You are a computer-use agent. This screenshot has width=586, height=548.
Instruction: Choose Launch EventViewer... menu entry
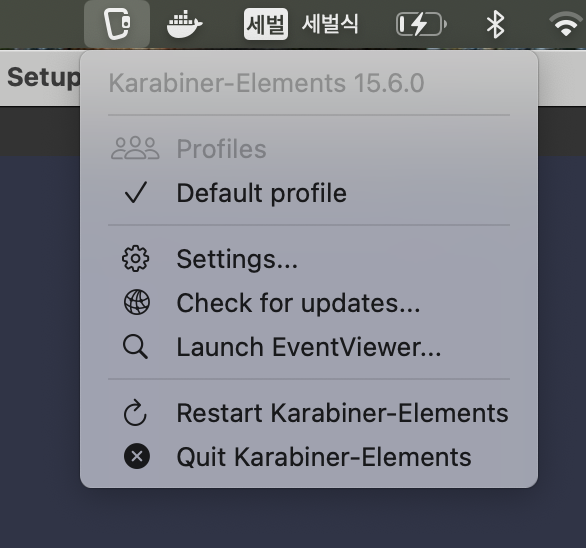point(309,347)
